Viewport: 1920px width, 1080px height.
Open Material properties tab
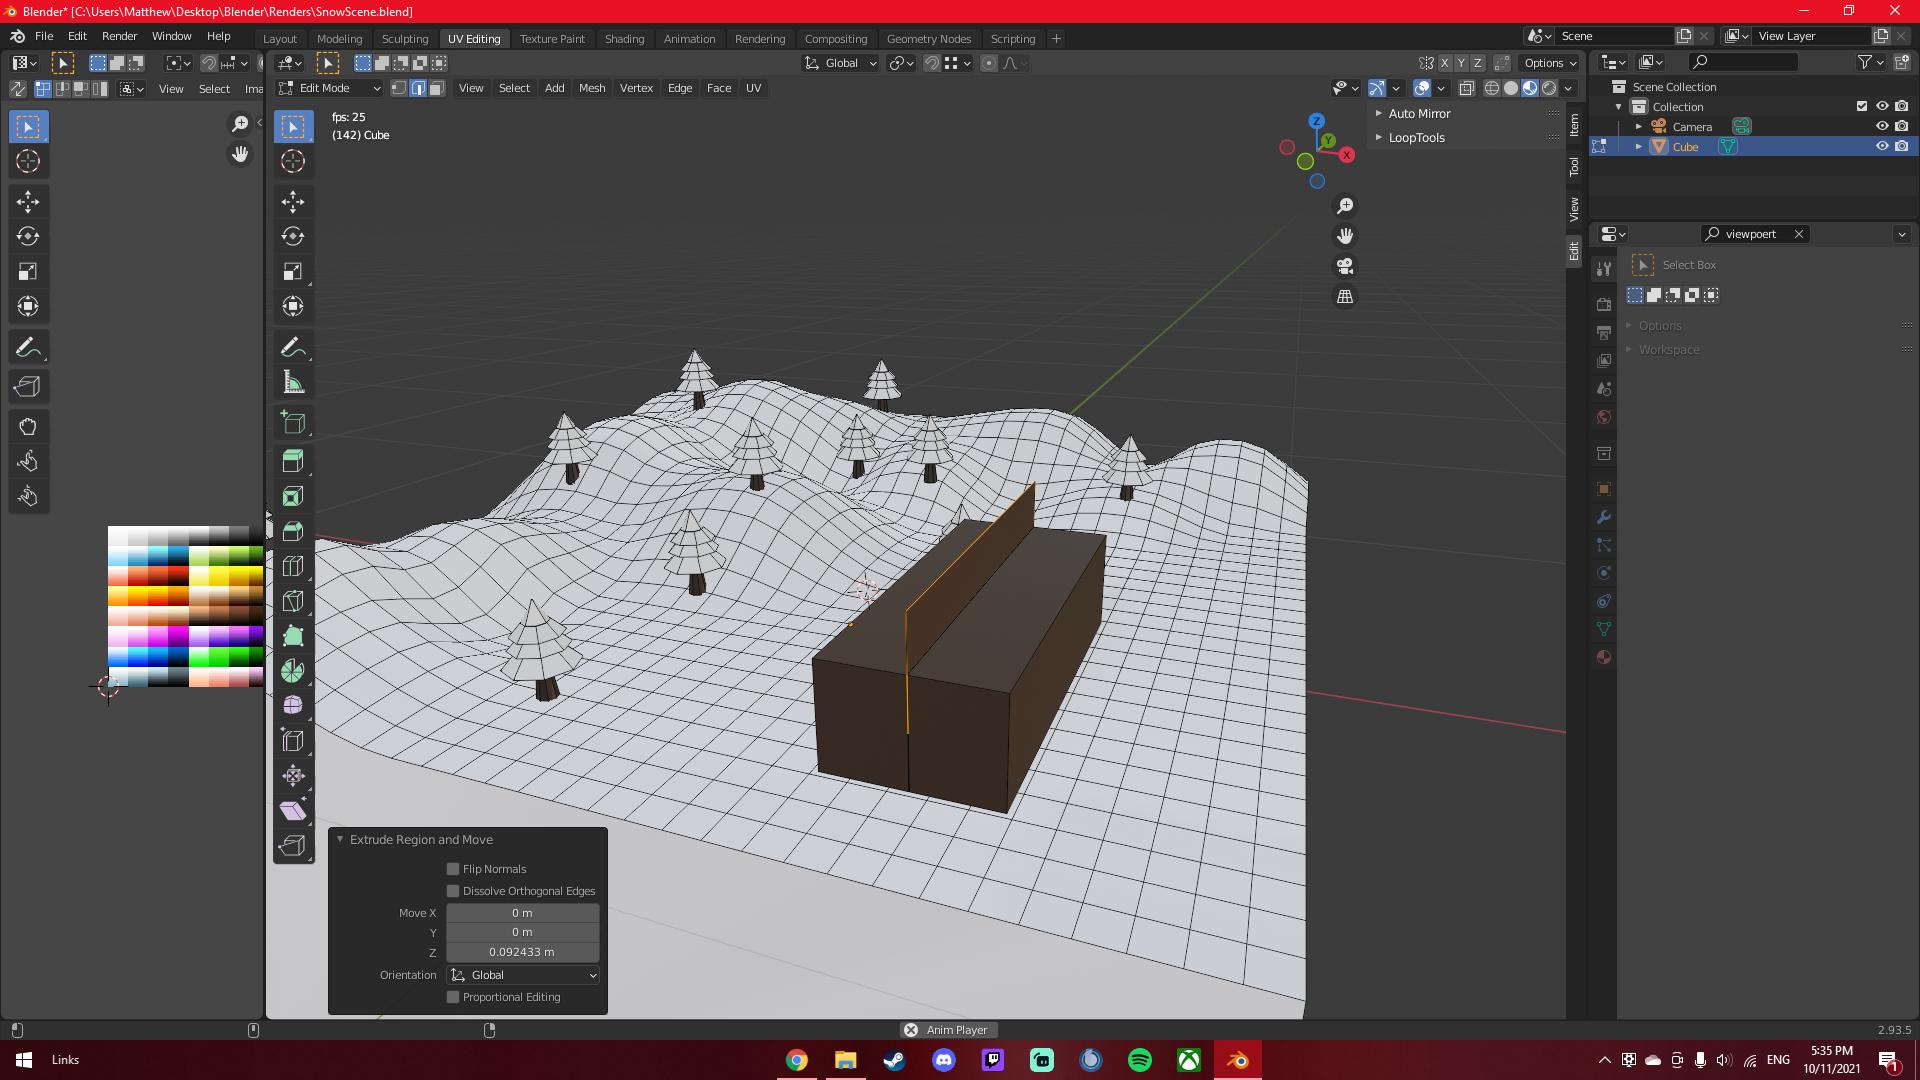(1604, 657)
